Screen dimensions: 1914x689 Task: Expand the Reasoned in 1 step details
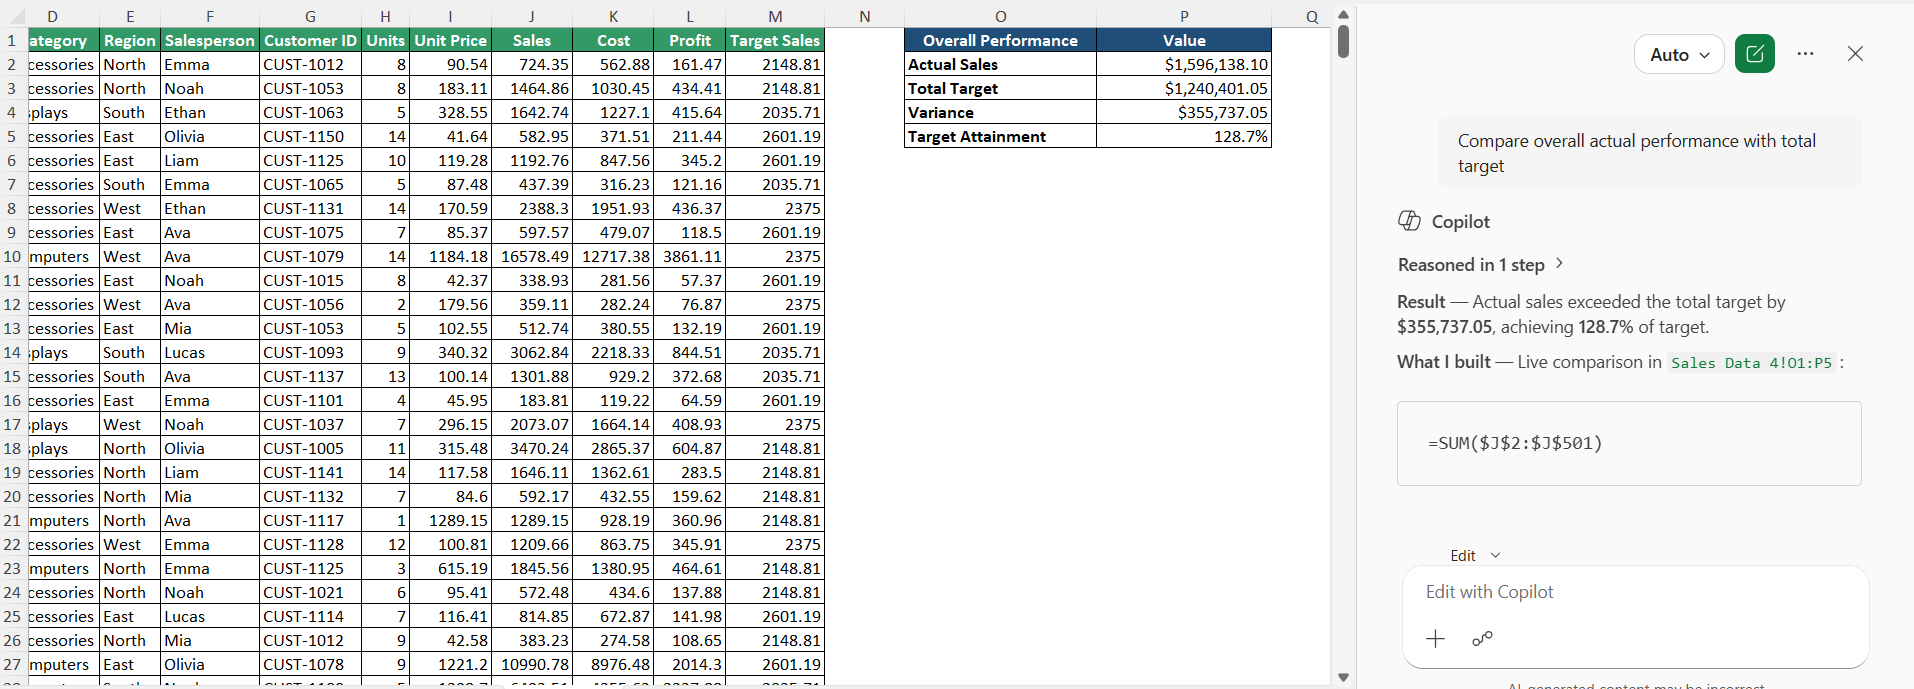(1480, 265)
